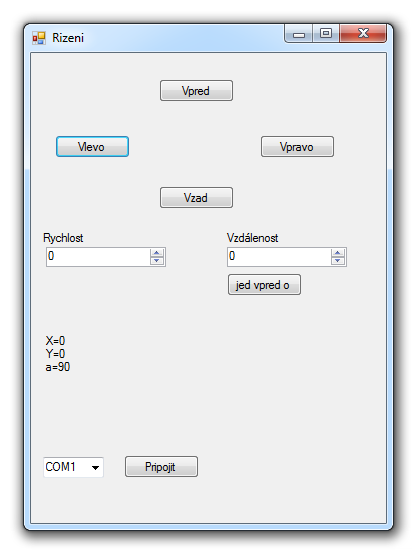Focus the Rychlost number field
The width and height of the screenshot is (415, 556).
click(98, 257)
